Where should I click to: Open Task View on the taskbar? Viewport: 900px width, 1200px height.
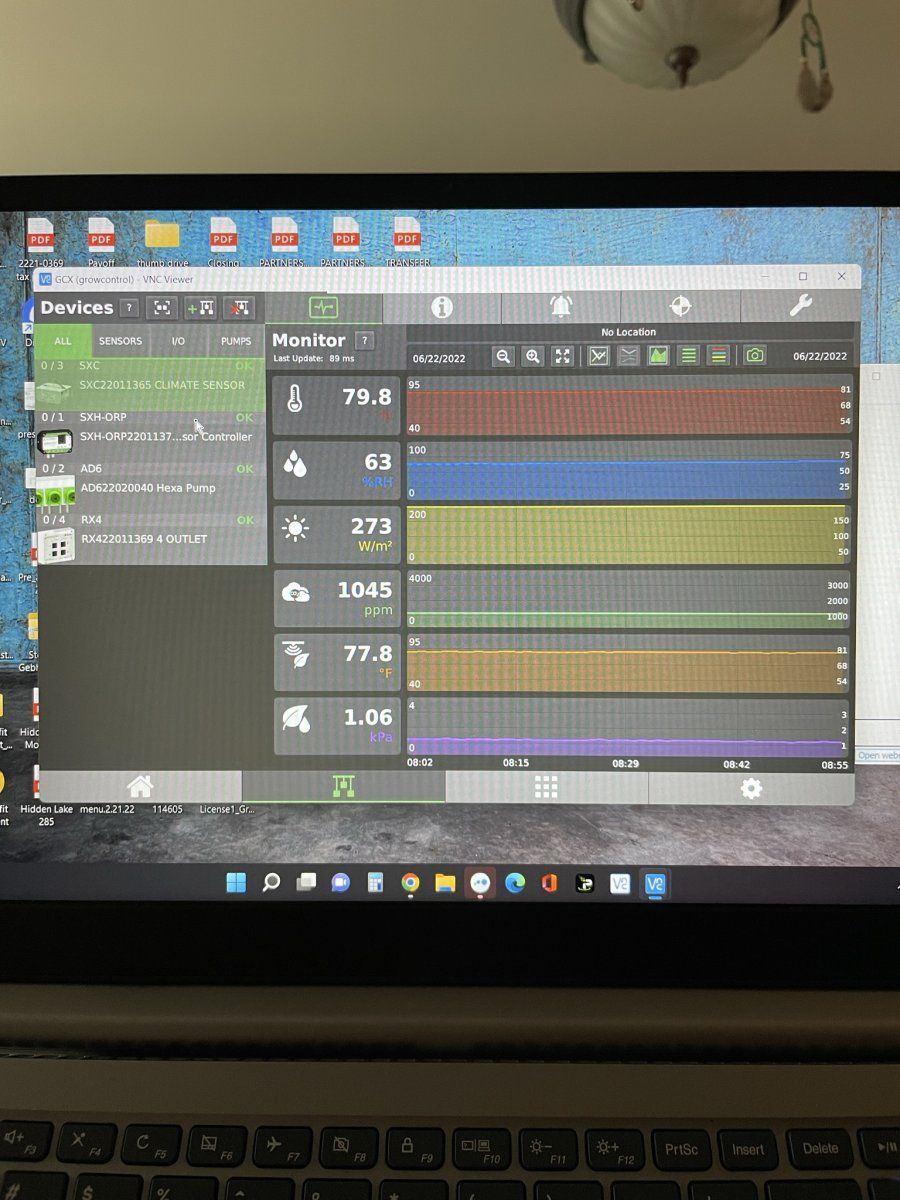(x=306, y=883)
